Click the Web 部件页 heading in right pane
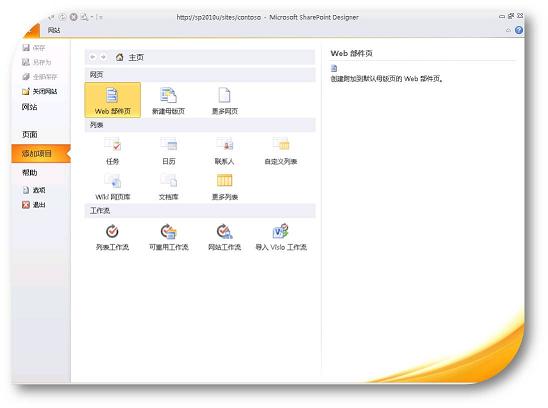This screenshot has height=408, width=548. (352, 53)
